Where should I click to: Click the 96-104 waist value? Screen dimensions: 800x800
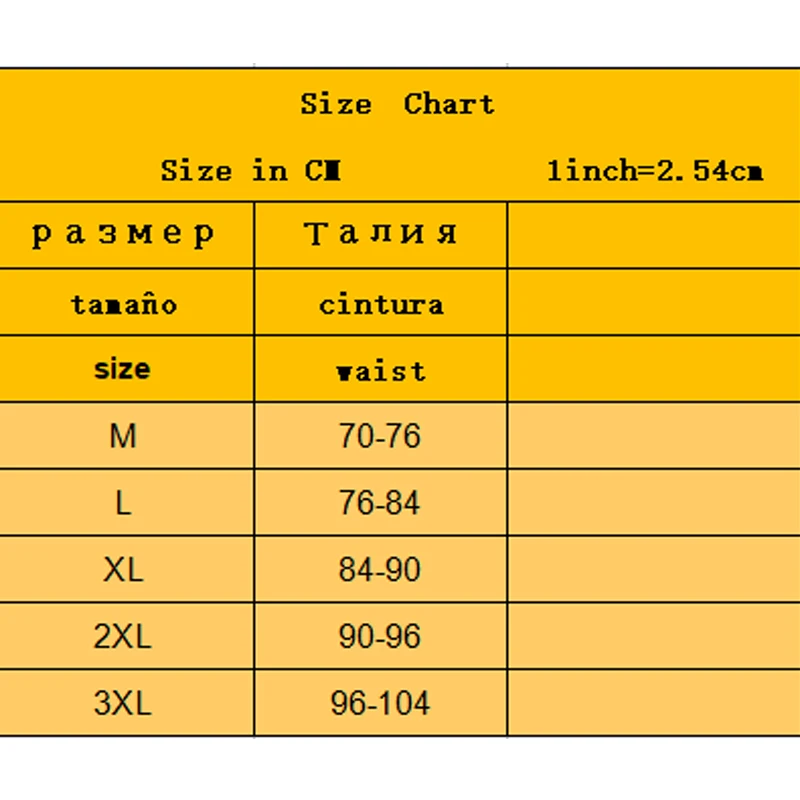pyautogui.click(x=380, y=704)
